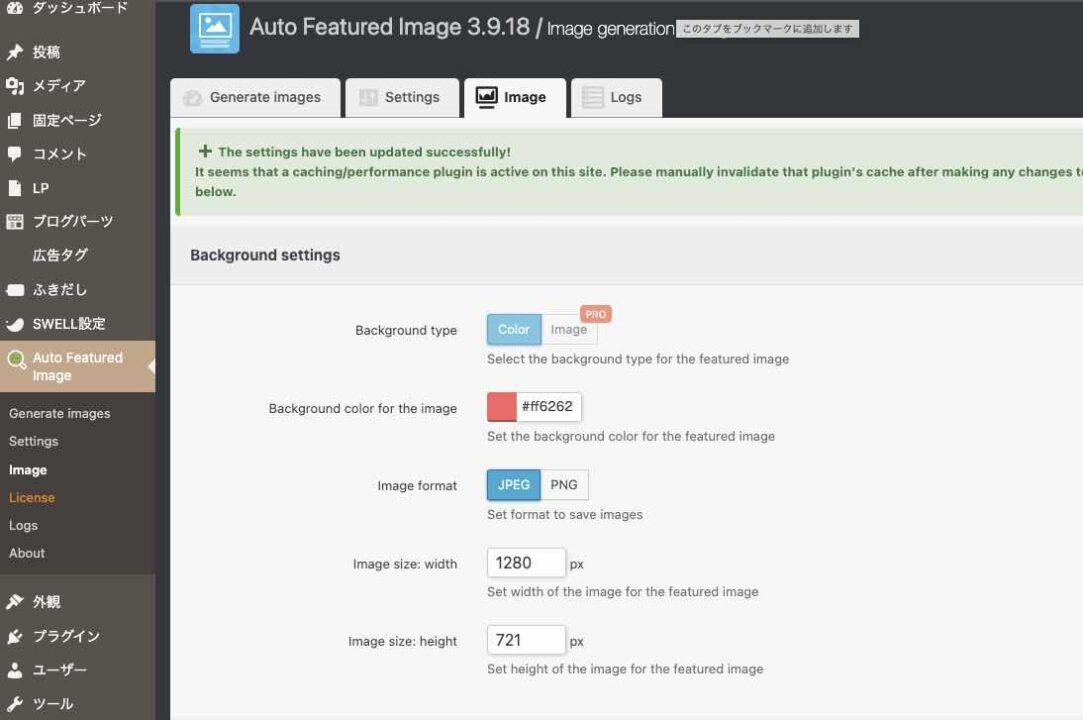Click the pages icon beside 固定ページ
1083x720 pixels.
[15, 120]
